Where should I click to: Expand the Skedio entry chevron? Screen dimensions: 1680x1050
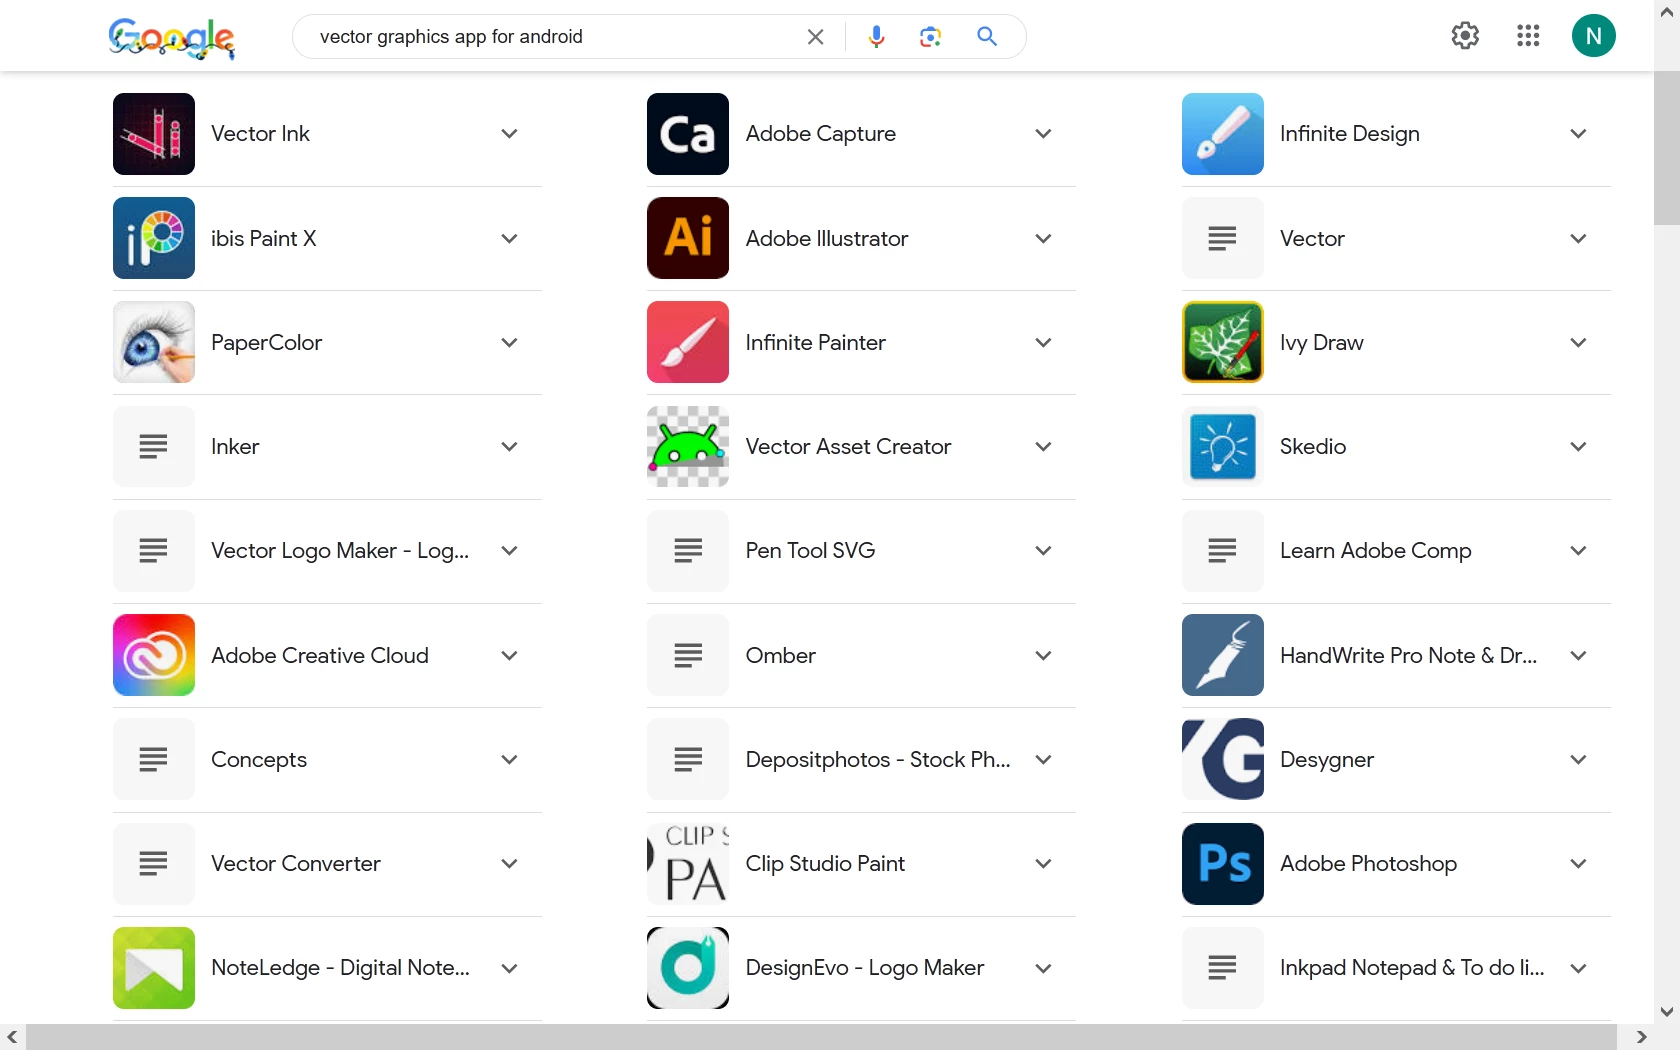[1578, 446]
